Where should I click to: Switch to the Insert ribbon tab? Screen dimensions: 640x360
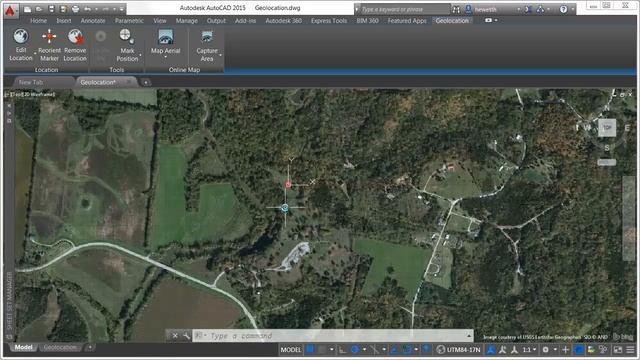click(x=64, y=20)
